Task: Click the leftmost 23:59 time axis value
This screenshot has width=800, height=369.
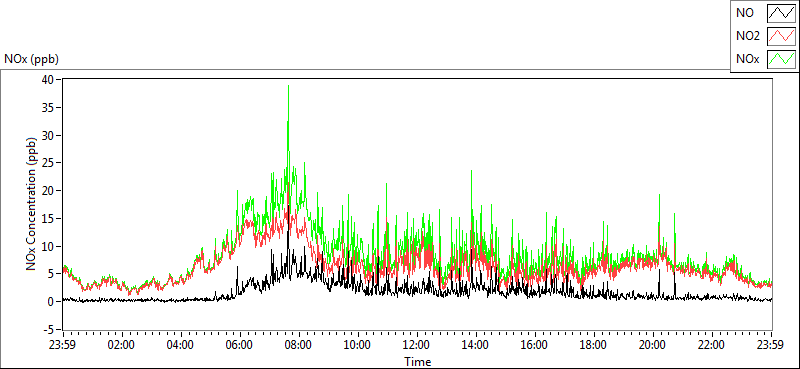Action: coord(62,345)
